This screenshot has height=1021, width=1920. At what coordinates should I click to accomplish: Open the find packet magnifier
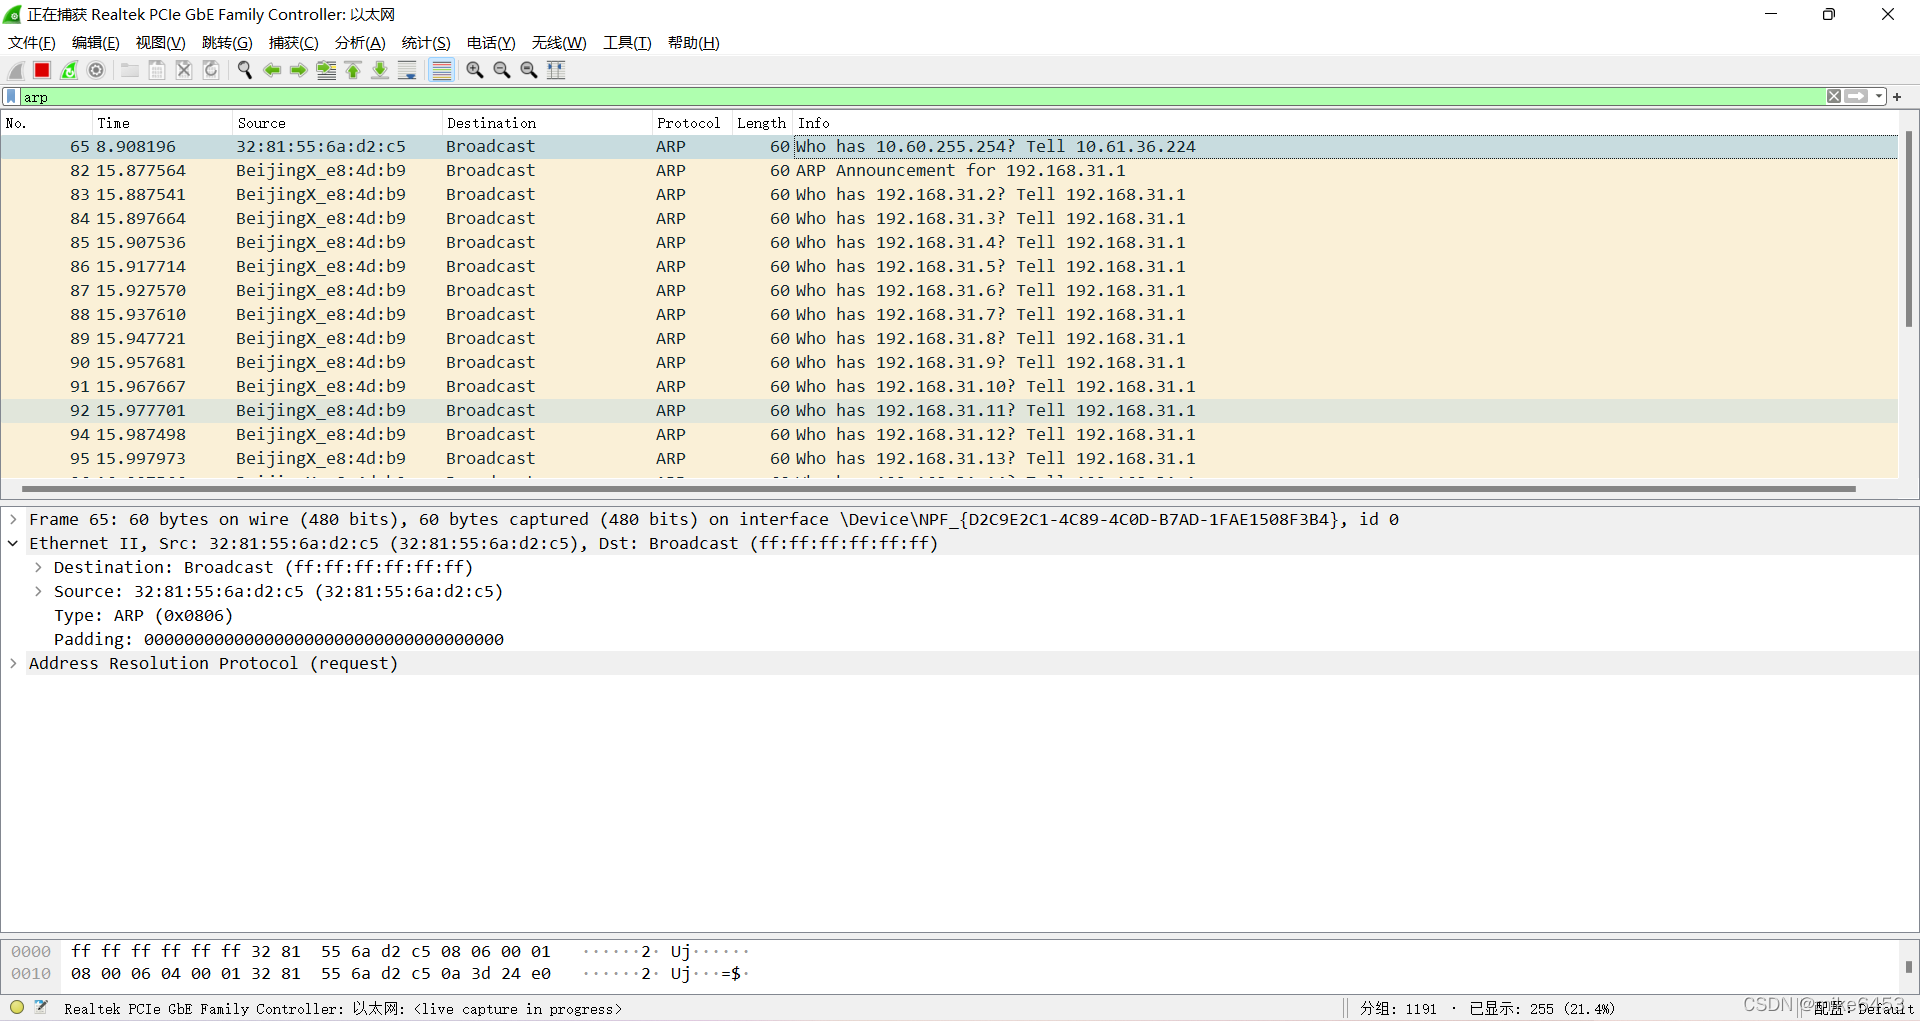coord(245,70)
